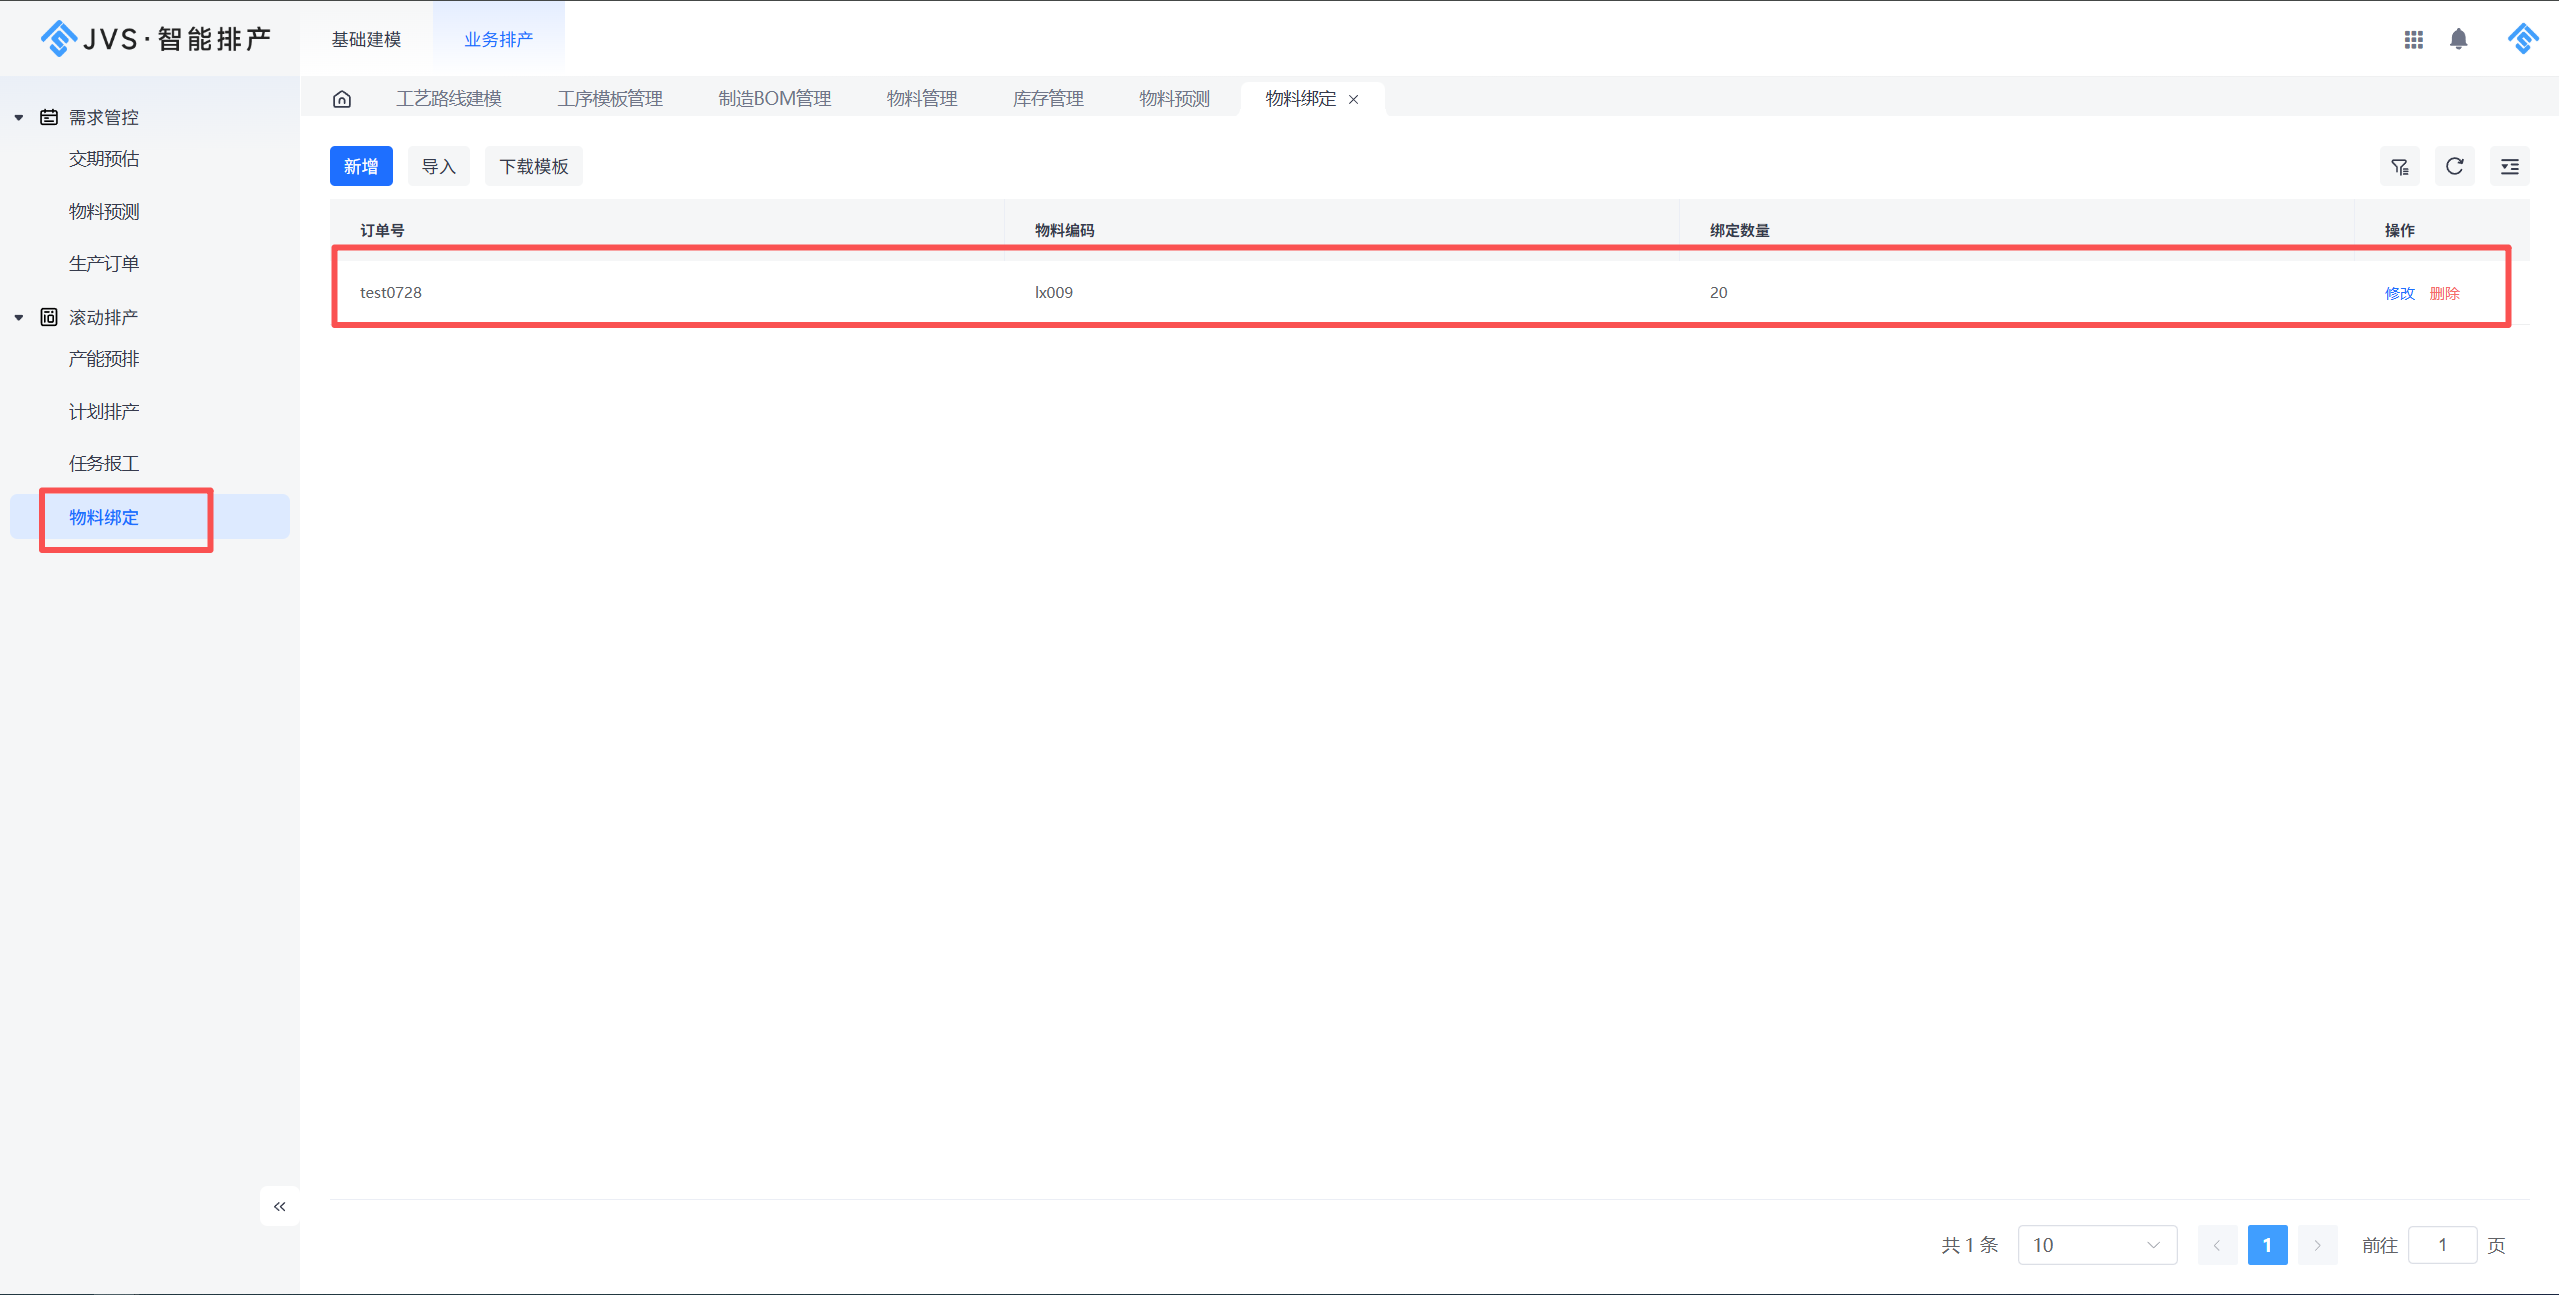Switch to the 基础建模 top menu
Viewport: 2559px width, 1295px height.
366,39
